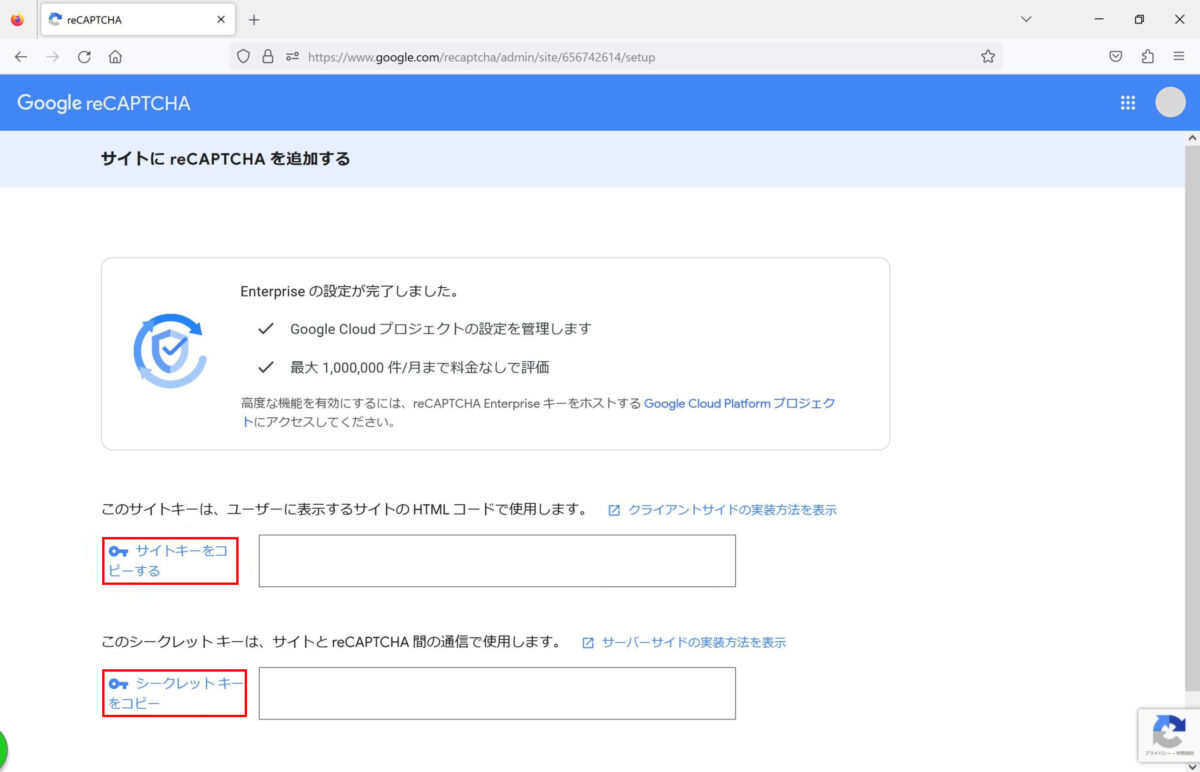The image size is (1200, 772).
Task: Open the Firefox hamburger application menu
Action: (x=1179, y=57)
